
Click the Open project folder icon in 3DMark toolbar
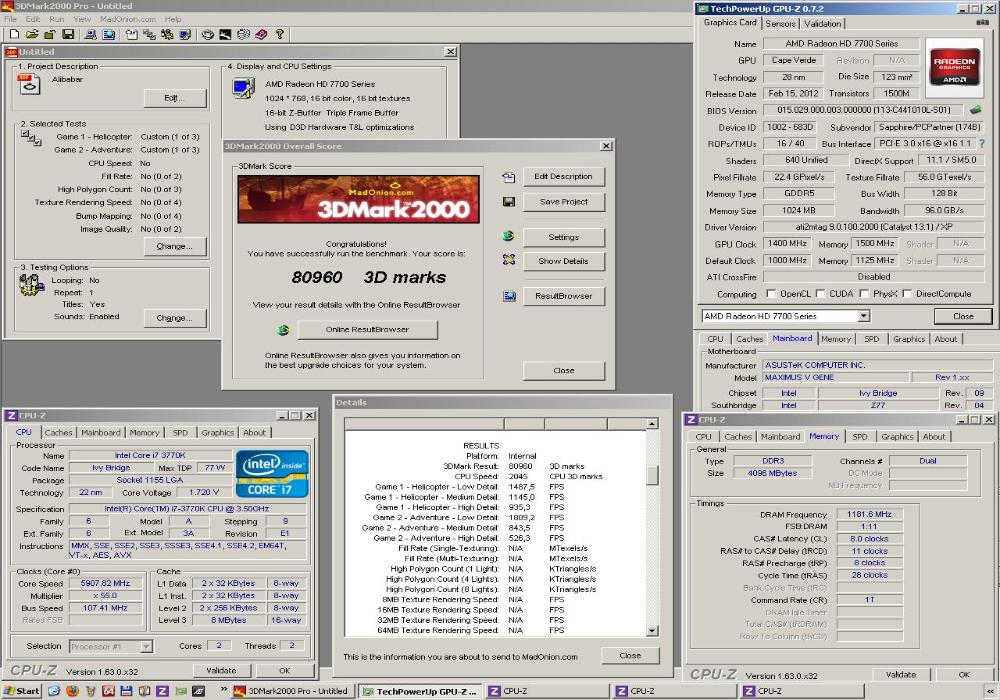pyautogui.click(x=32, y=34)
